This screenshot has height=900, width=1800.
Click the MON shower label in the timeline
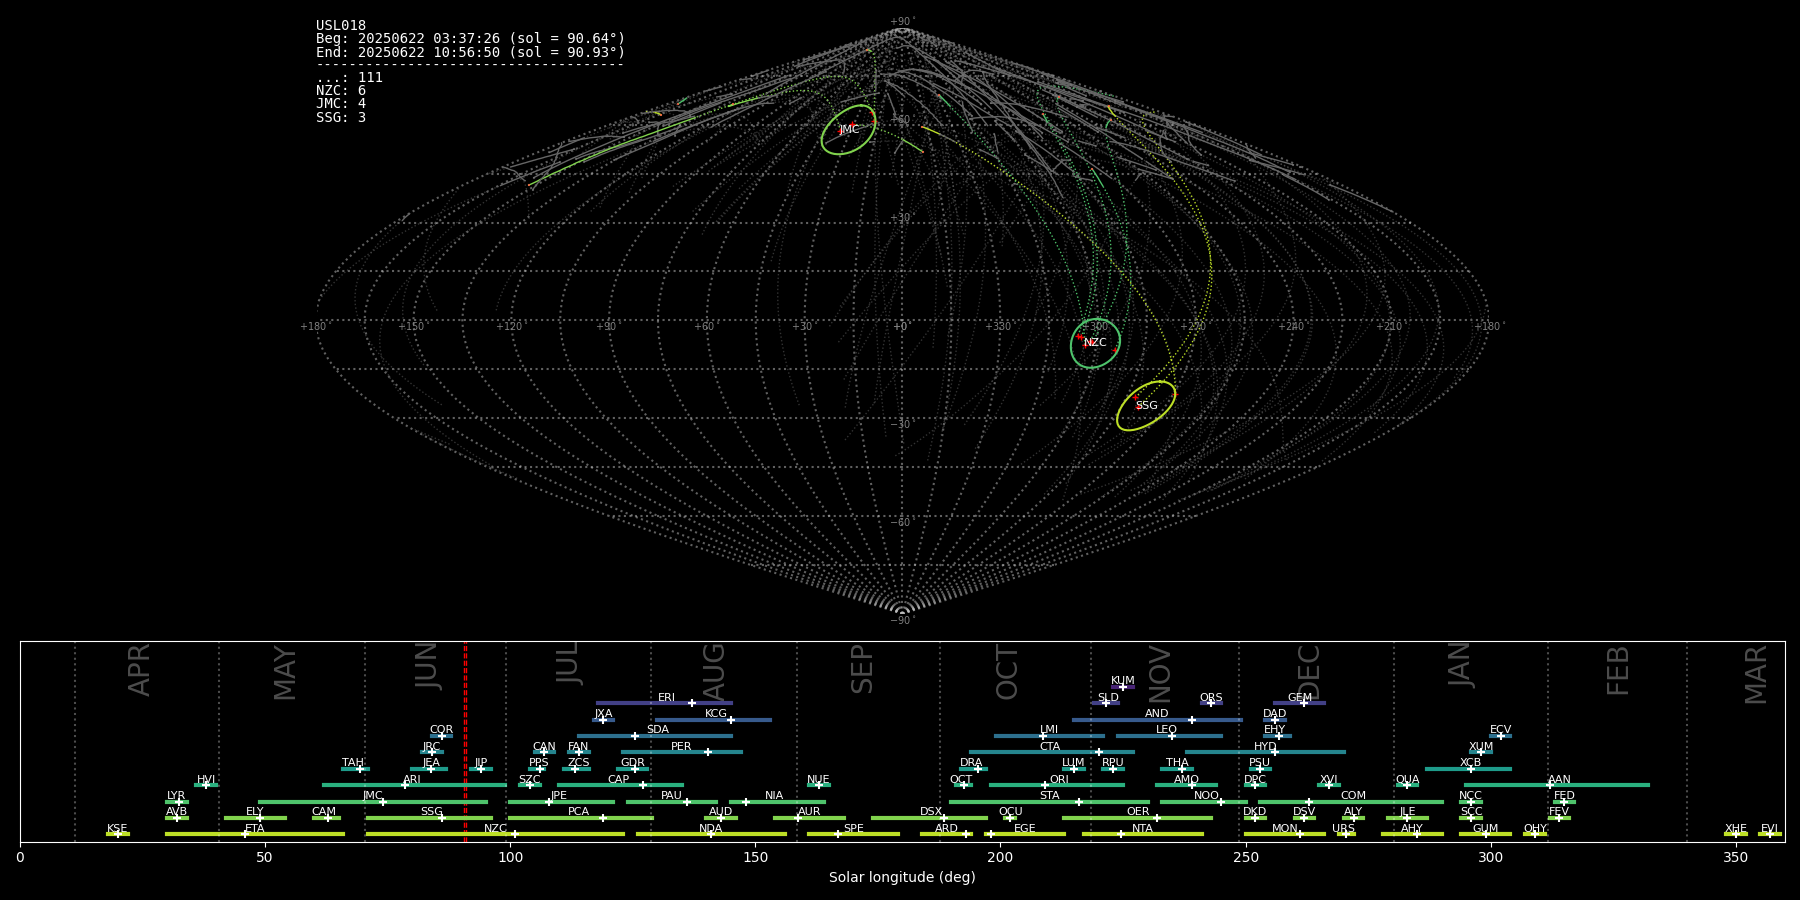pos(1285,829)
